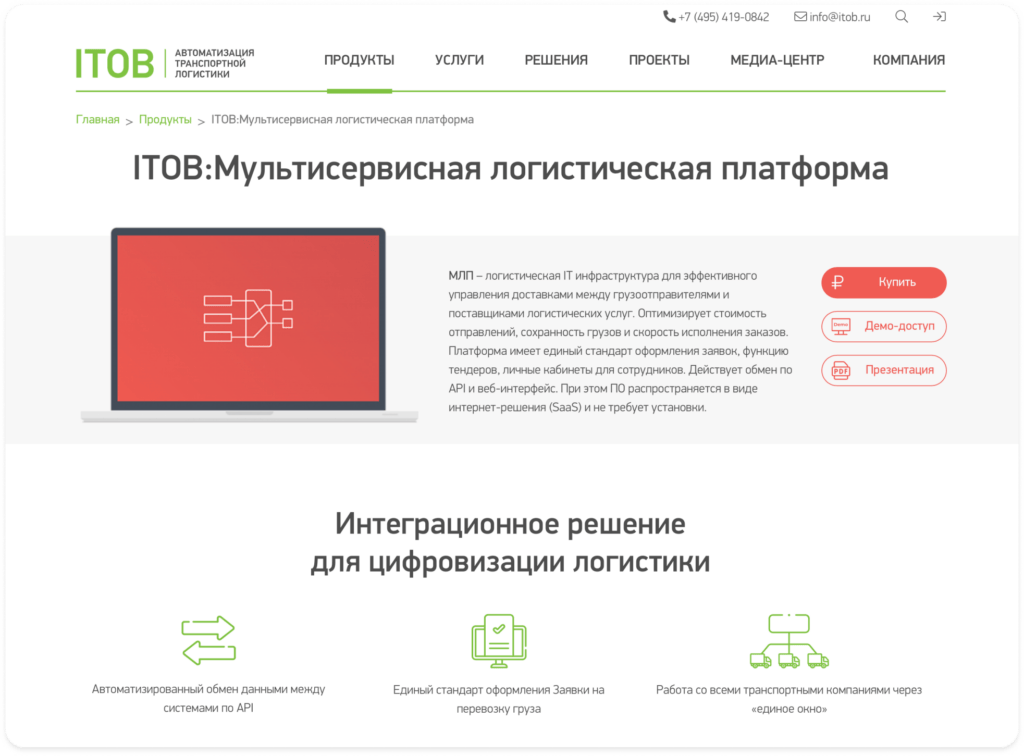Screen dimensions: 1024x756
Task: Click the search magnifier icon
Action: coord(902,17)
